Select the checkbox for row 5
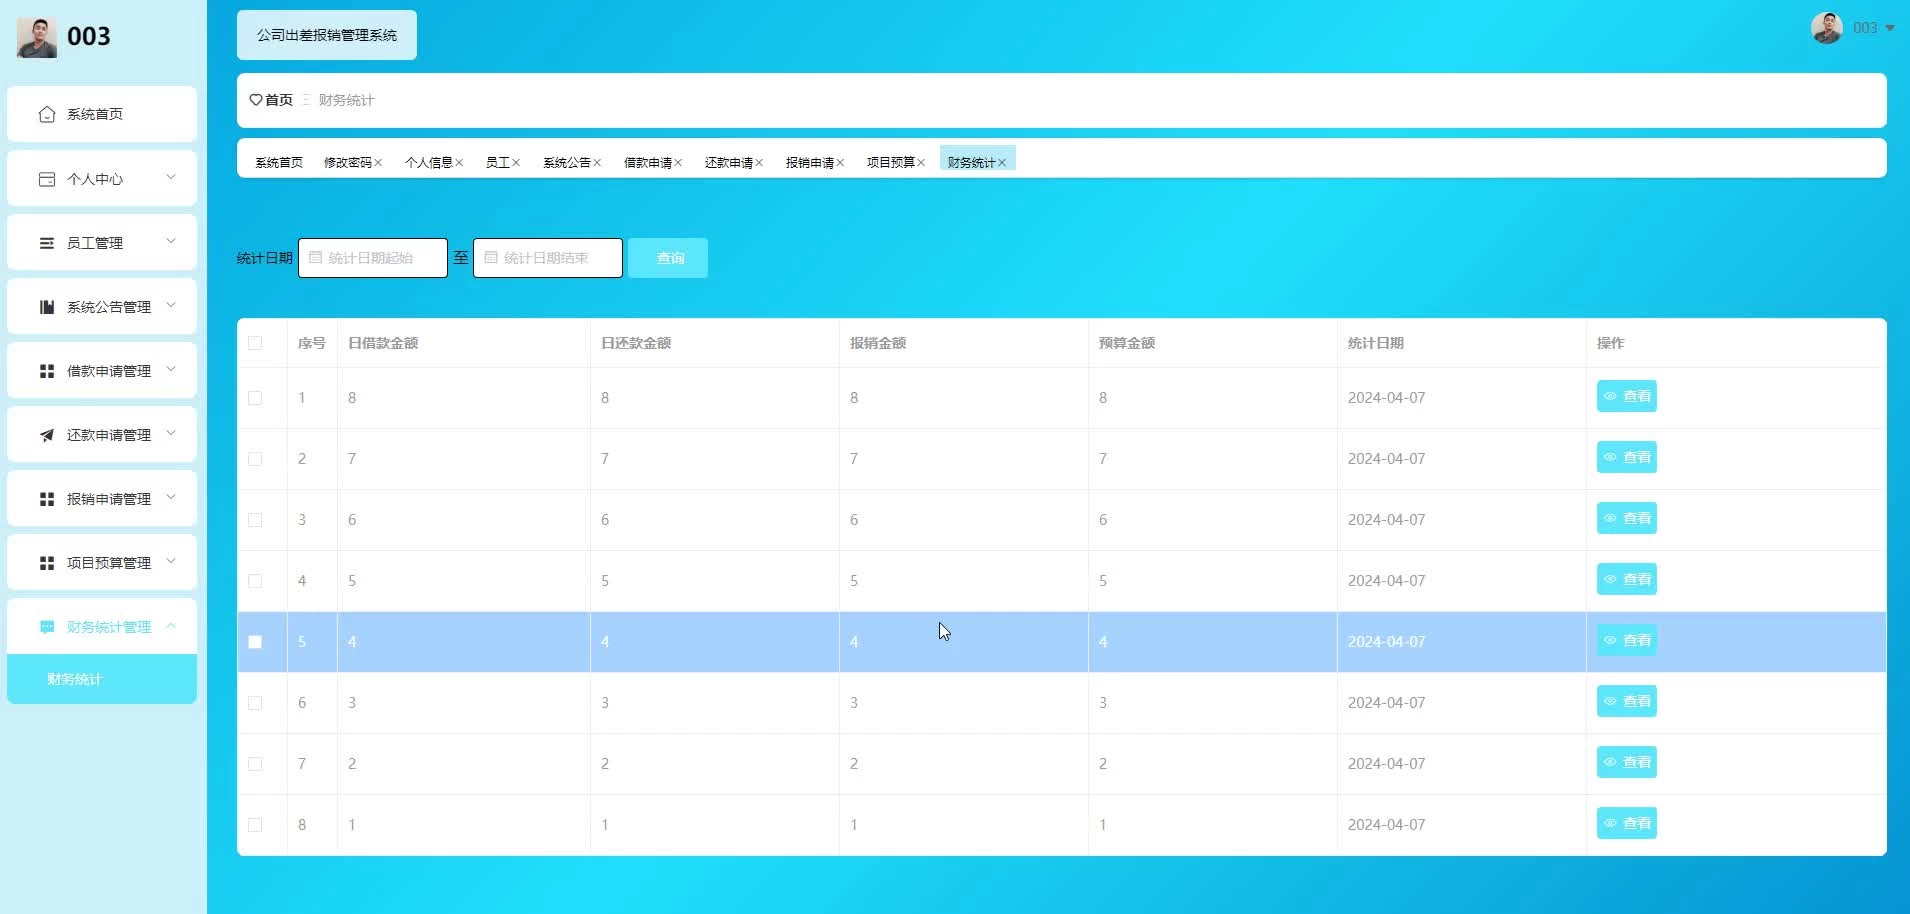 [255, 642]
